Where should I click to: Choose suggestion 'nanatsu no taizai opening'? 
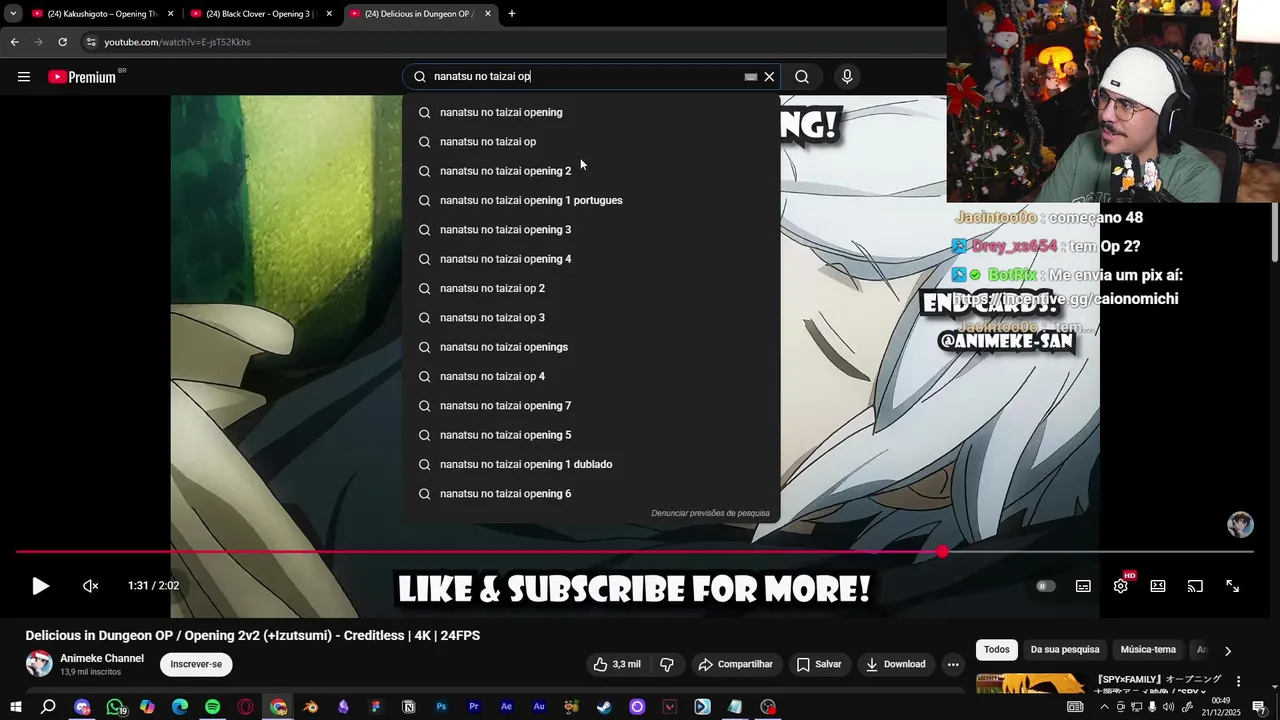(591, 112)
